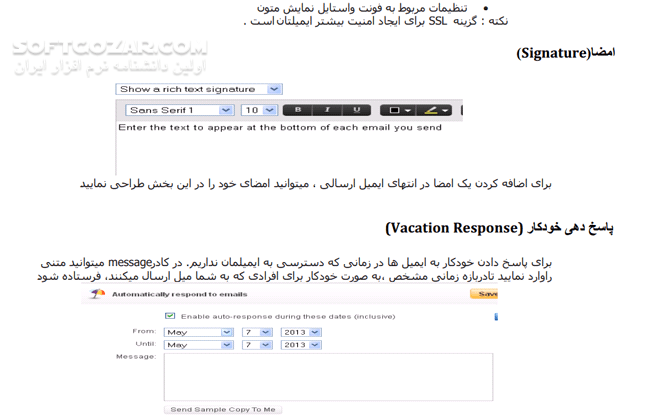Open the Show a rich text signature dropdown
The image size is (650, 415).
[x=199, y=89]
